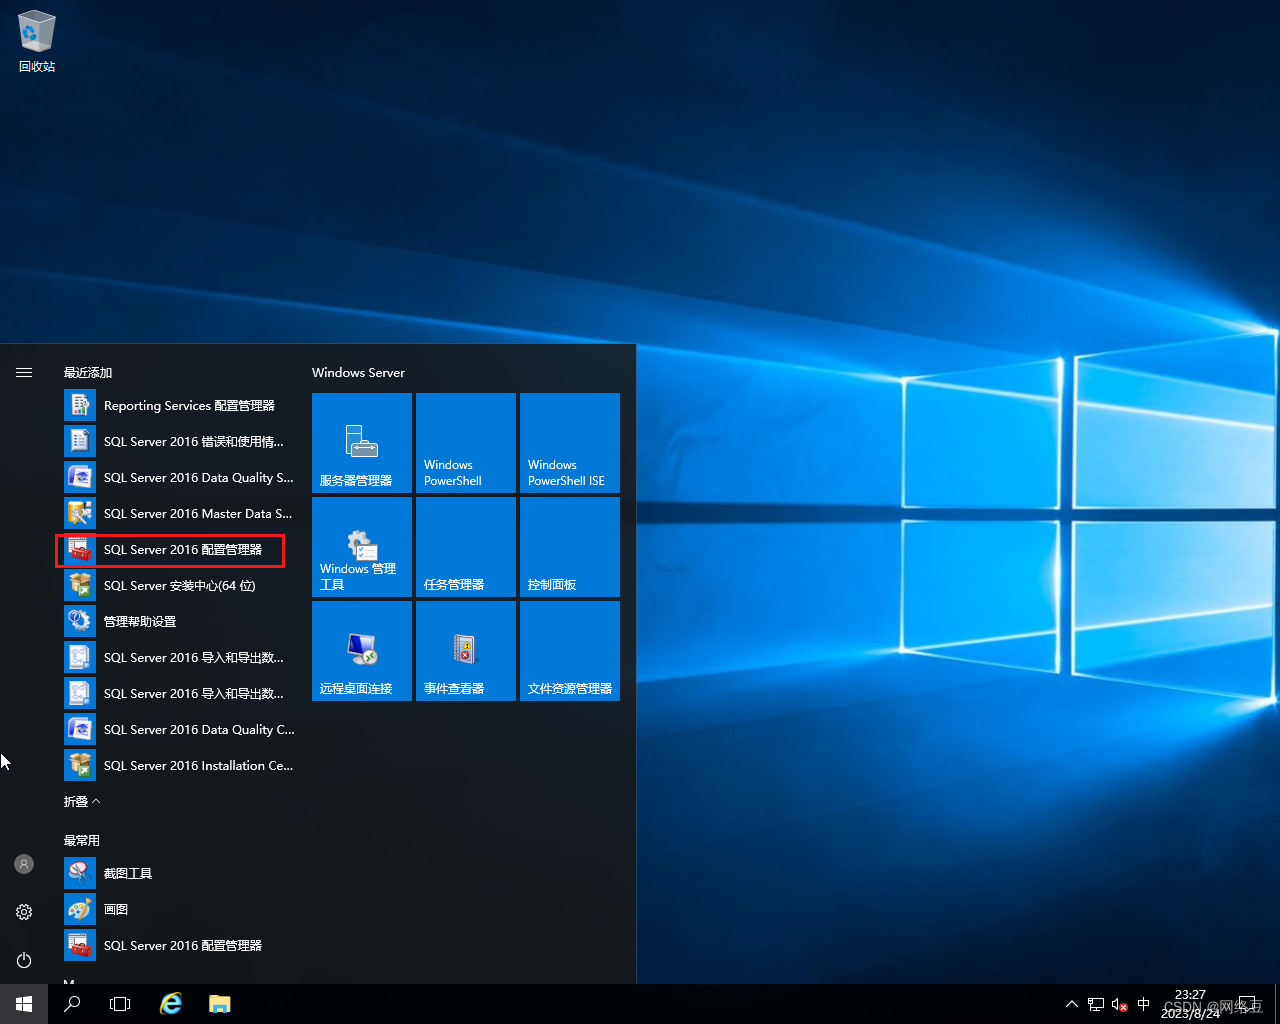Open Settings gear in Start menu
The width and height of the screenshot is (1280, 1024).
[24, 912]
